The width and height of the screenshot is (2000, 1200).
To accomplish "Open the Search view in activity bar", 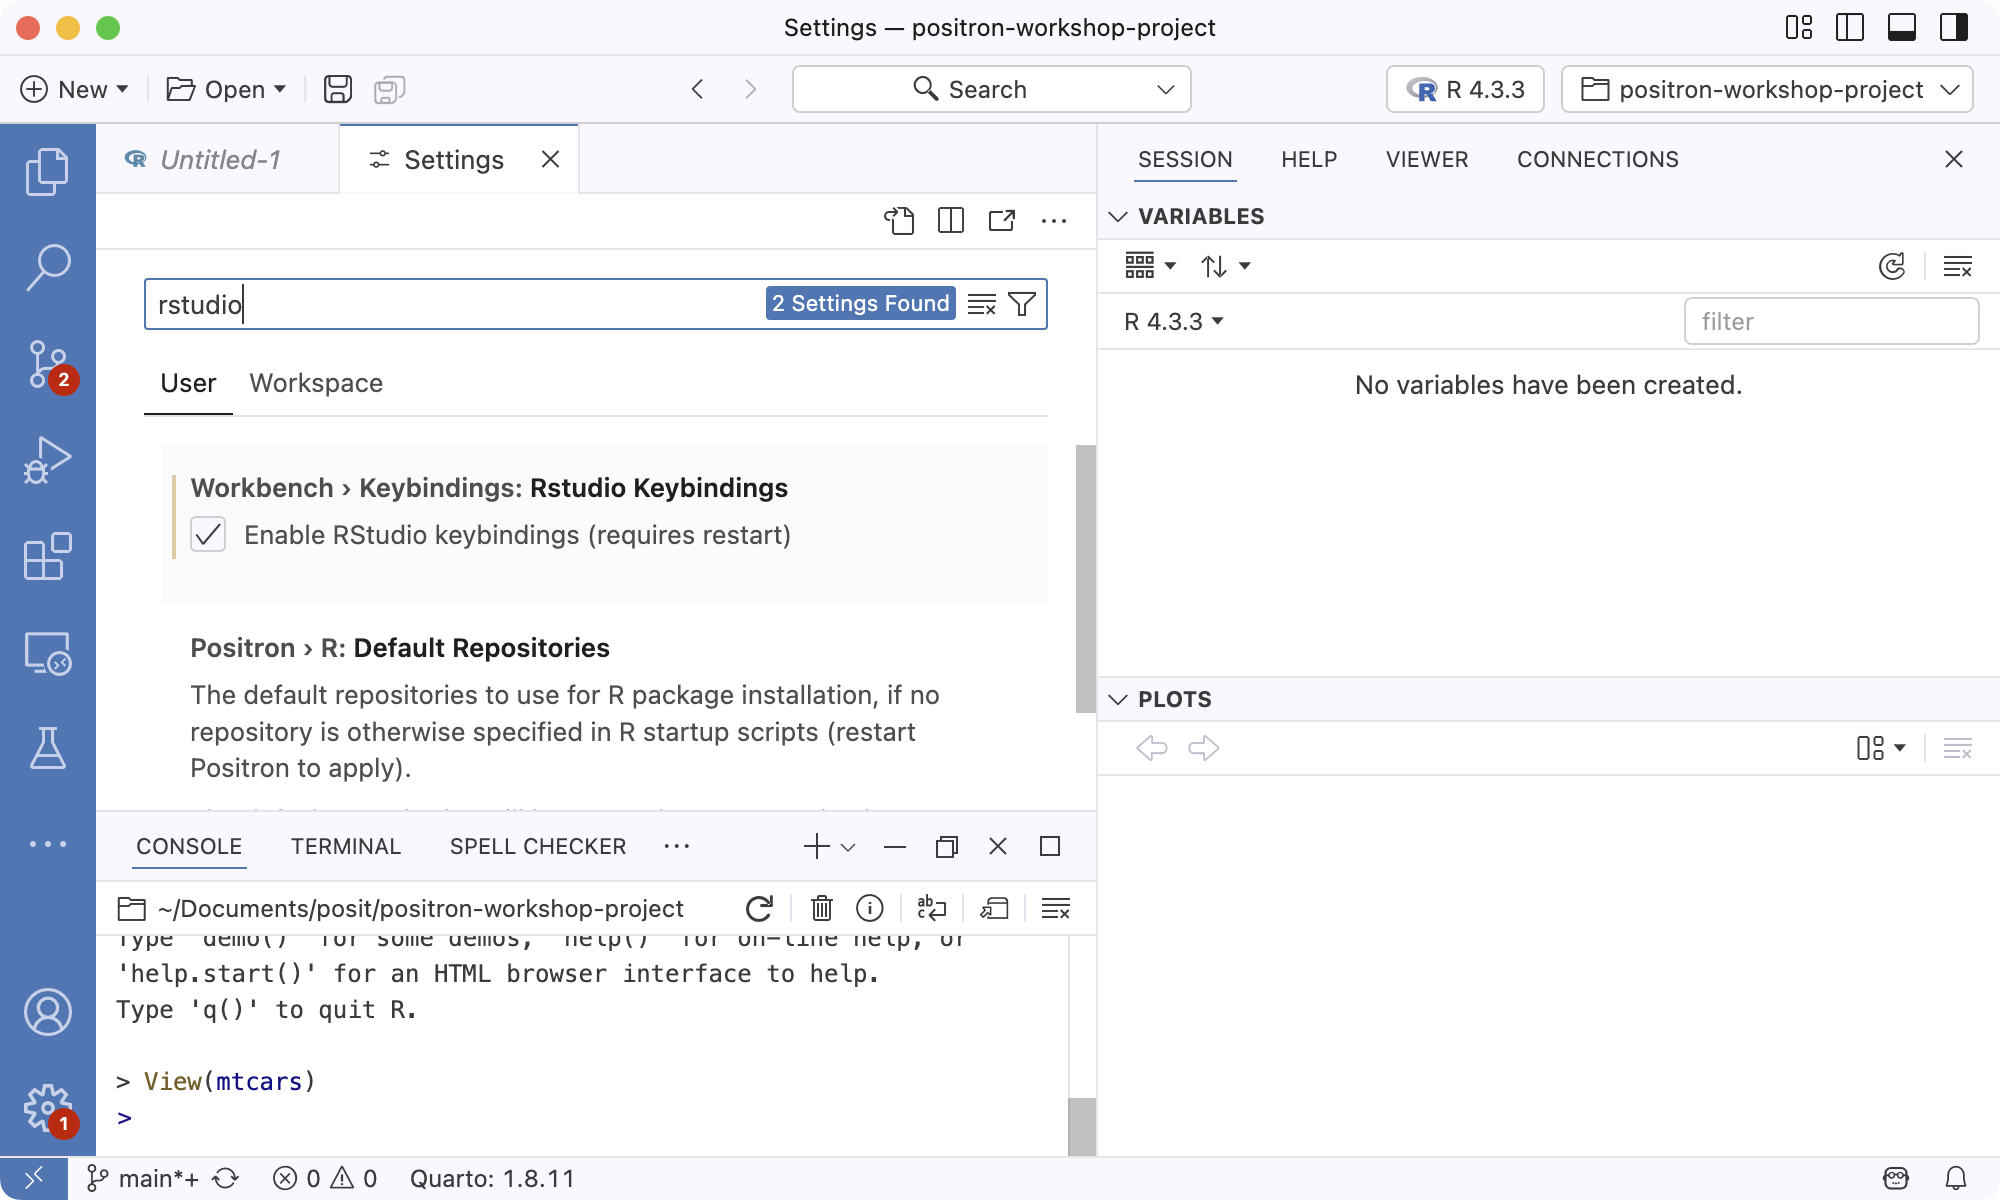I will (x=47, y=267).
